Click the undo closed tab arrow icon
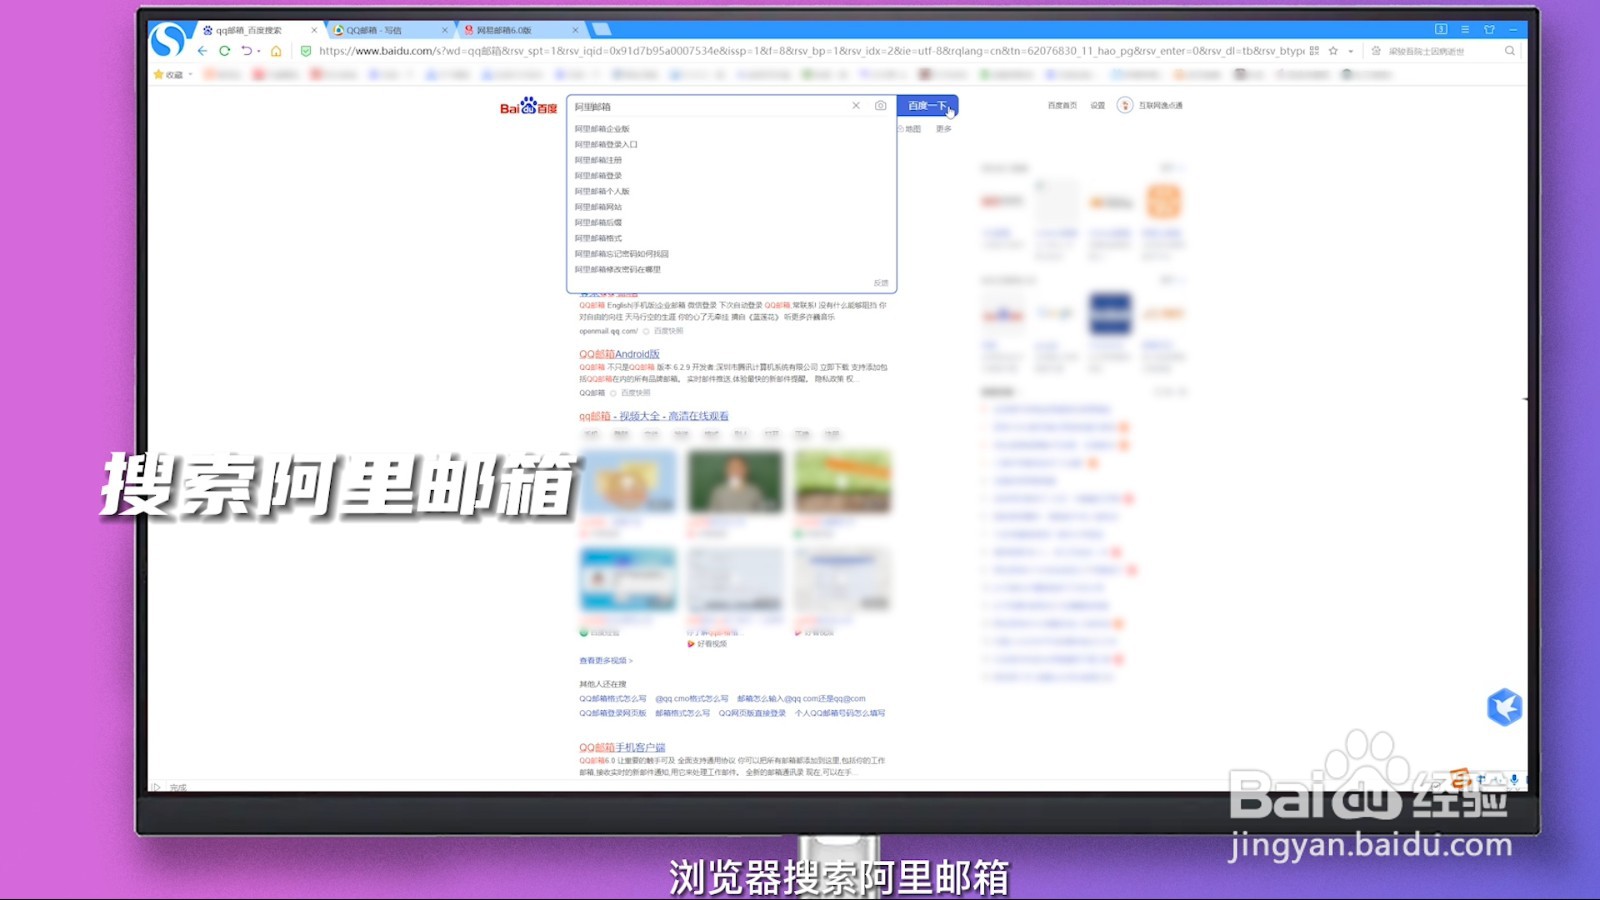The width and height of the screenshot is (1600, 900). point(246,51)
